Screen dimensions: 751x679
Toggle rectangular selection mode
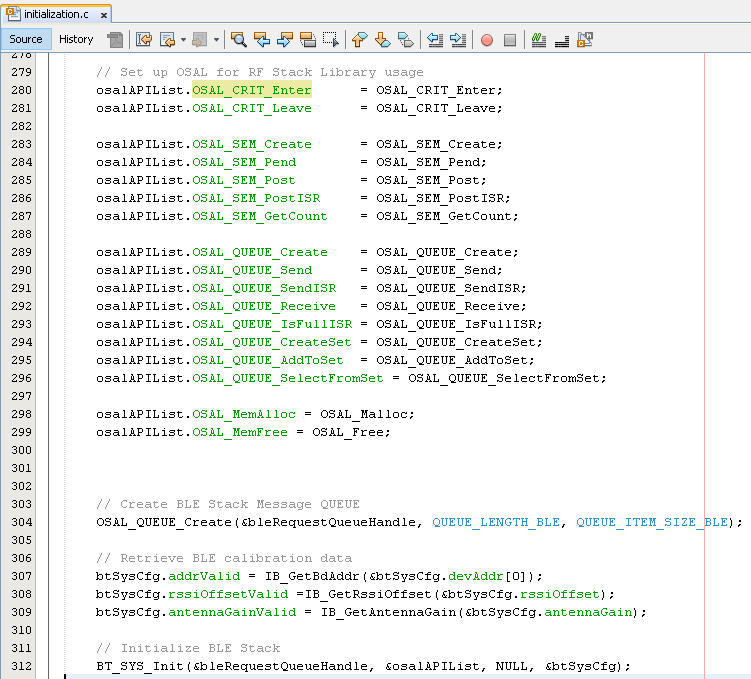[x=331, y=40]
